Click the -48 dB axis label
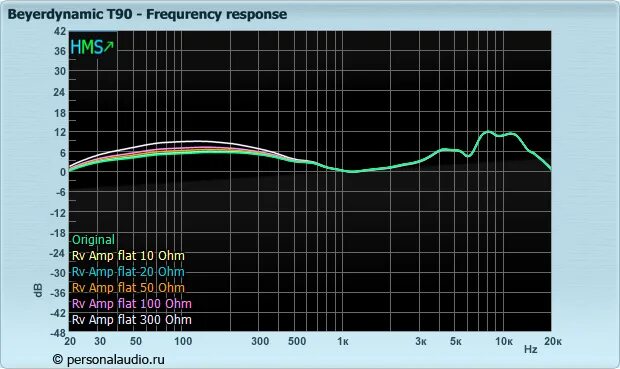The height and width of the screenshot is (369, 620). 58,333
